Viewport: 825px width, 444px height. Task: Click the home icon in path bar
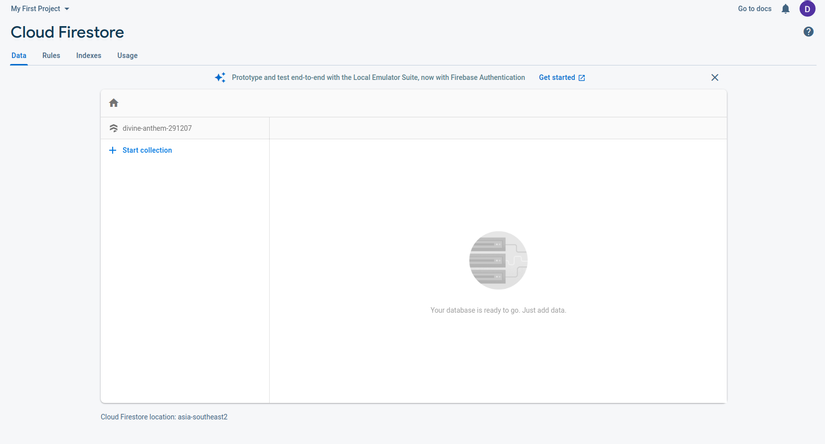click(x=114, y=103)
